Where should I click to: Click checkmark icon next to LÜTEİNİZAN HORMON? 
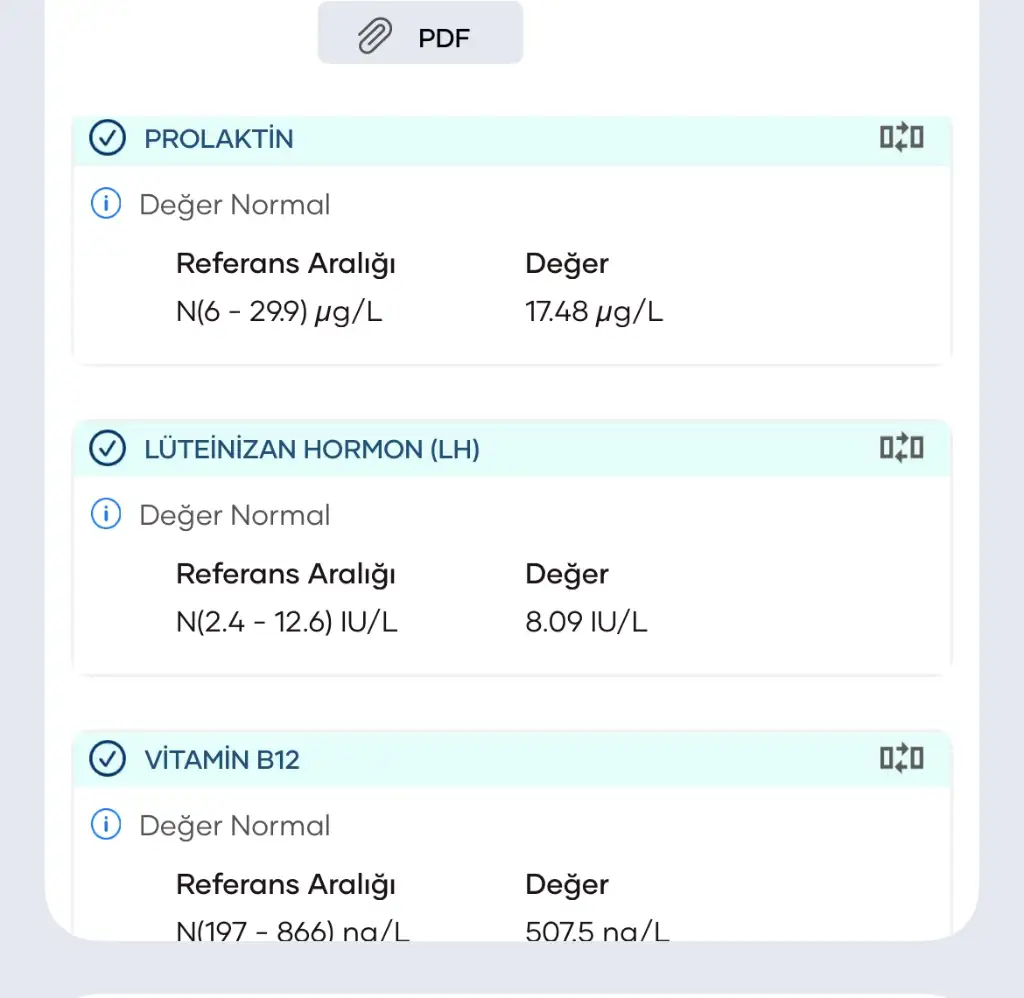(107, 449)
